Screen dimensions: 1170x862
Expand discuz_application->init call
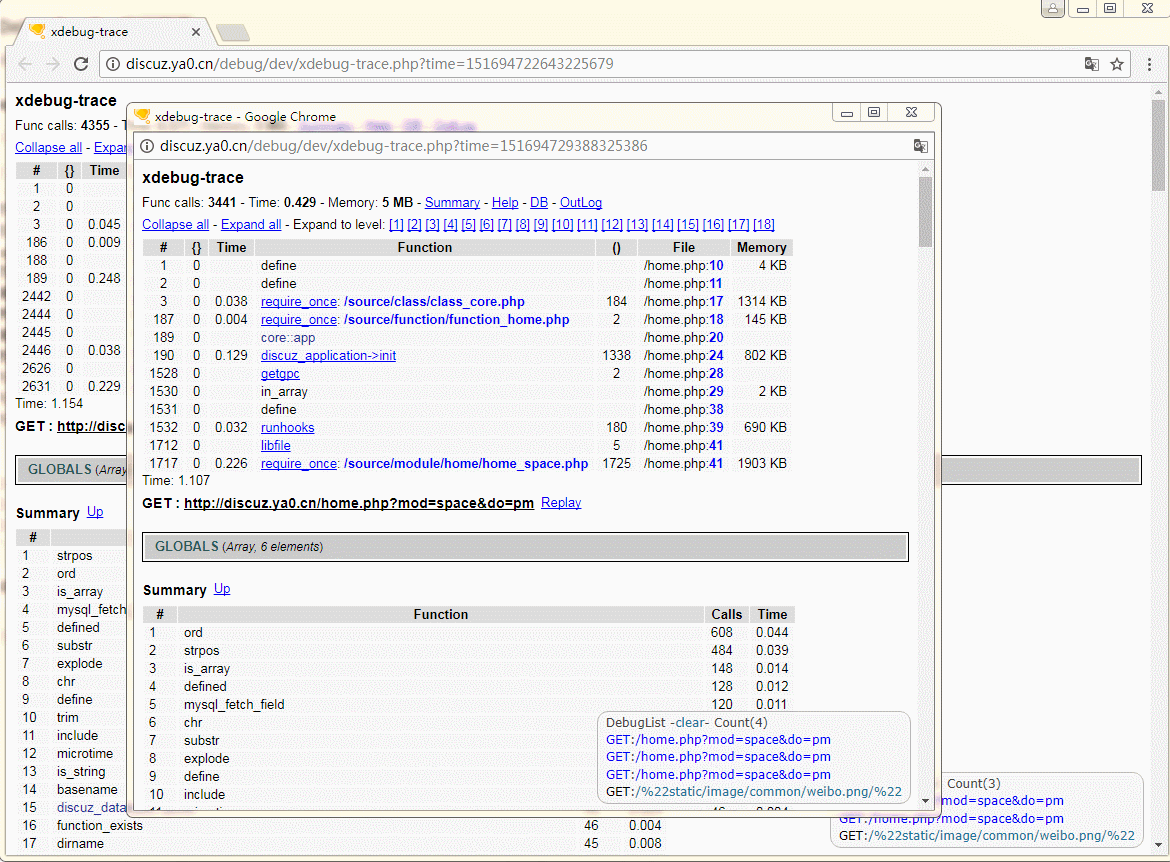[328, 356]
